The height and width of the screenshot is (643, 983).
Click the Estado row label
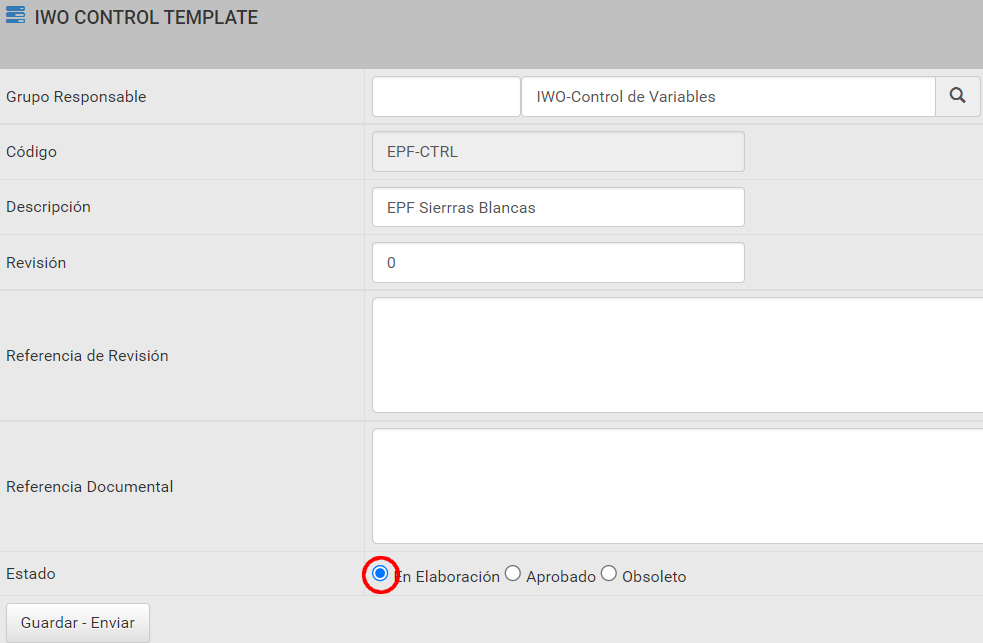point(31,573)
